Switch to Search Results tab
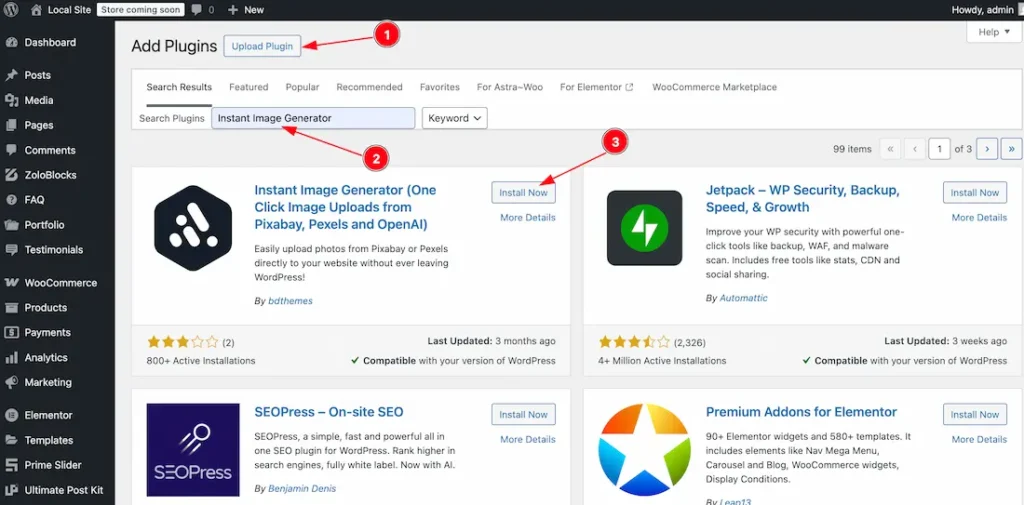 [x=179, y=87]
